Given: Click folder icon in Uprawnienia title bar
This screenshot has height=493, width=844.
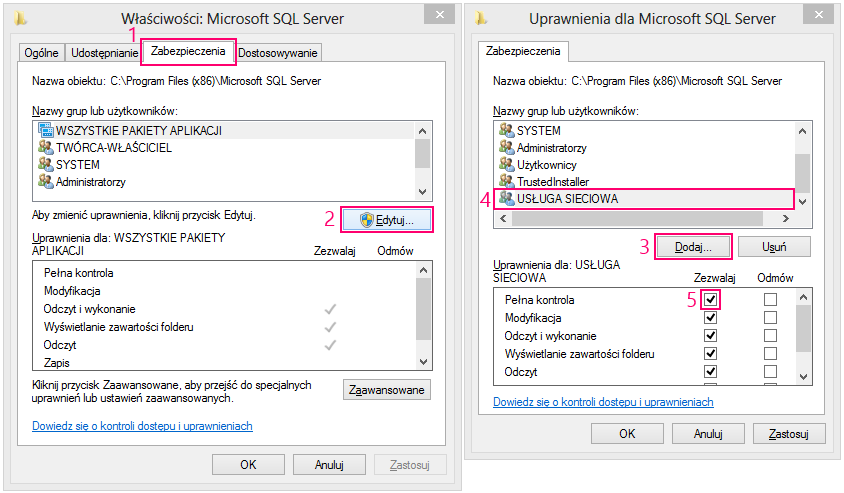Looking at the screenshot, I should (482, 18).
